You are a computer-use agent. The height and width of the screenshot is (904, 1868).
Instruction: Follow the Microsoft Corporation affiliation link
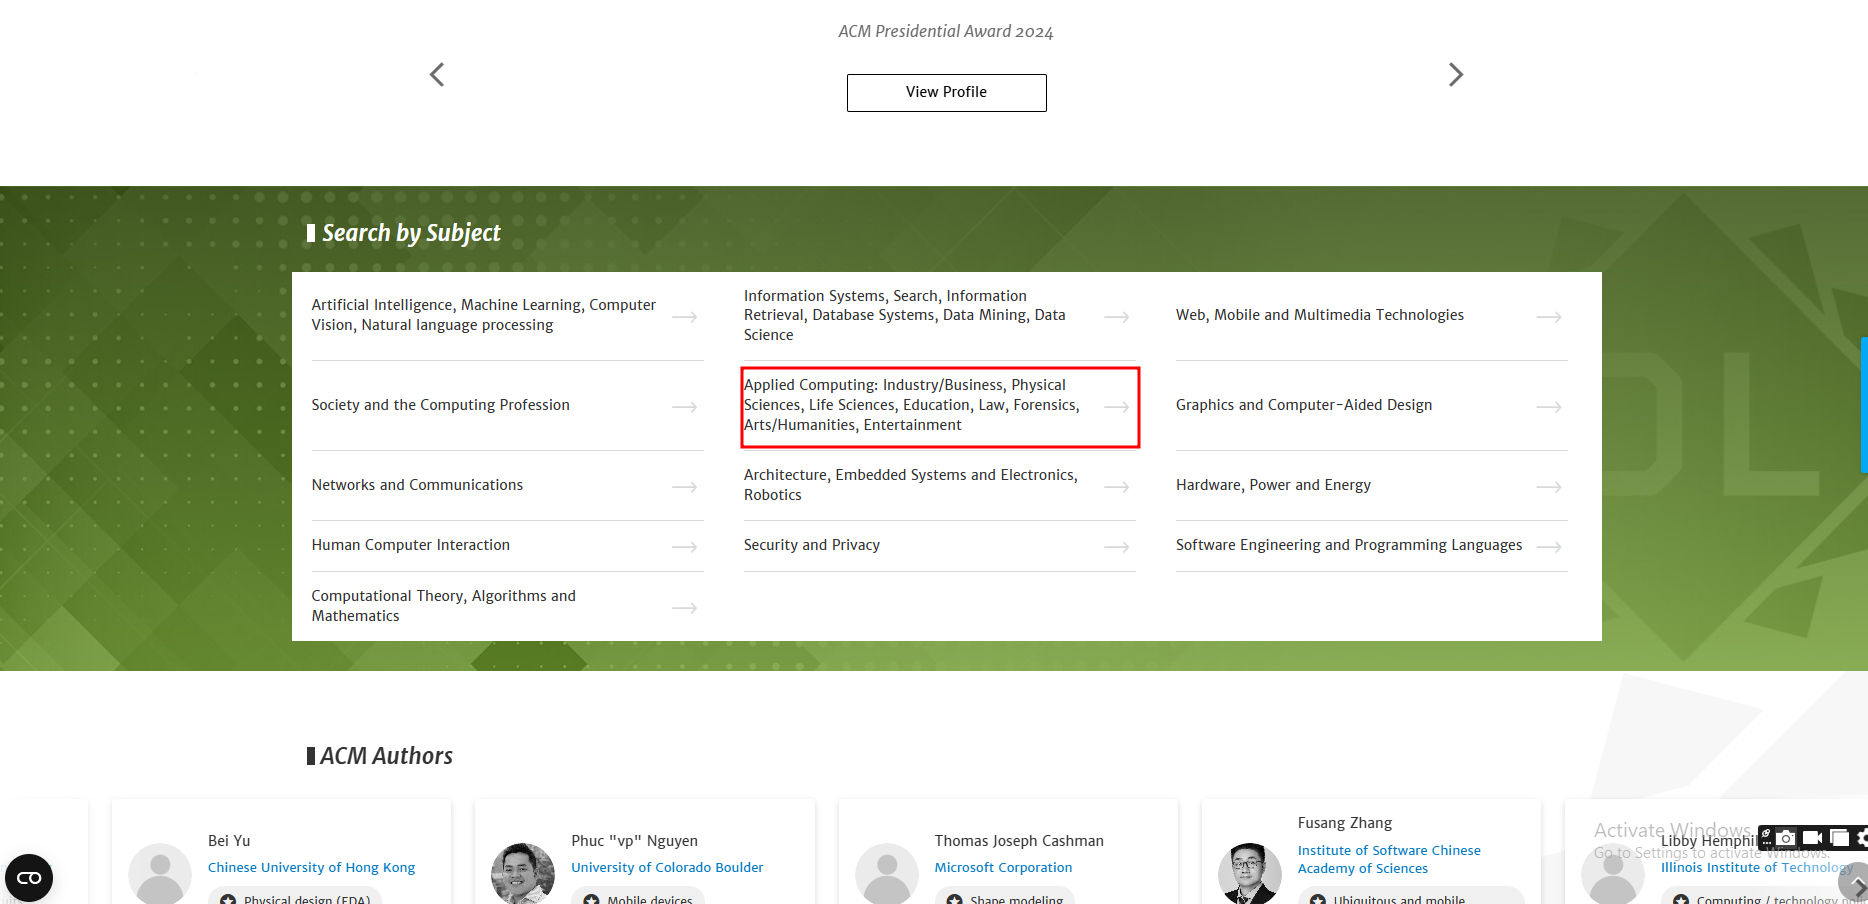(1003, 868)
